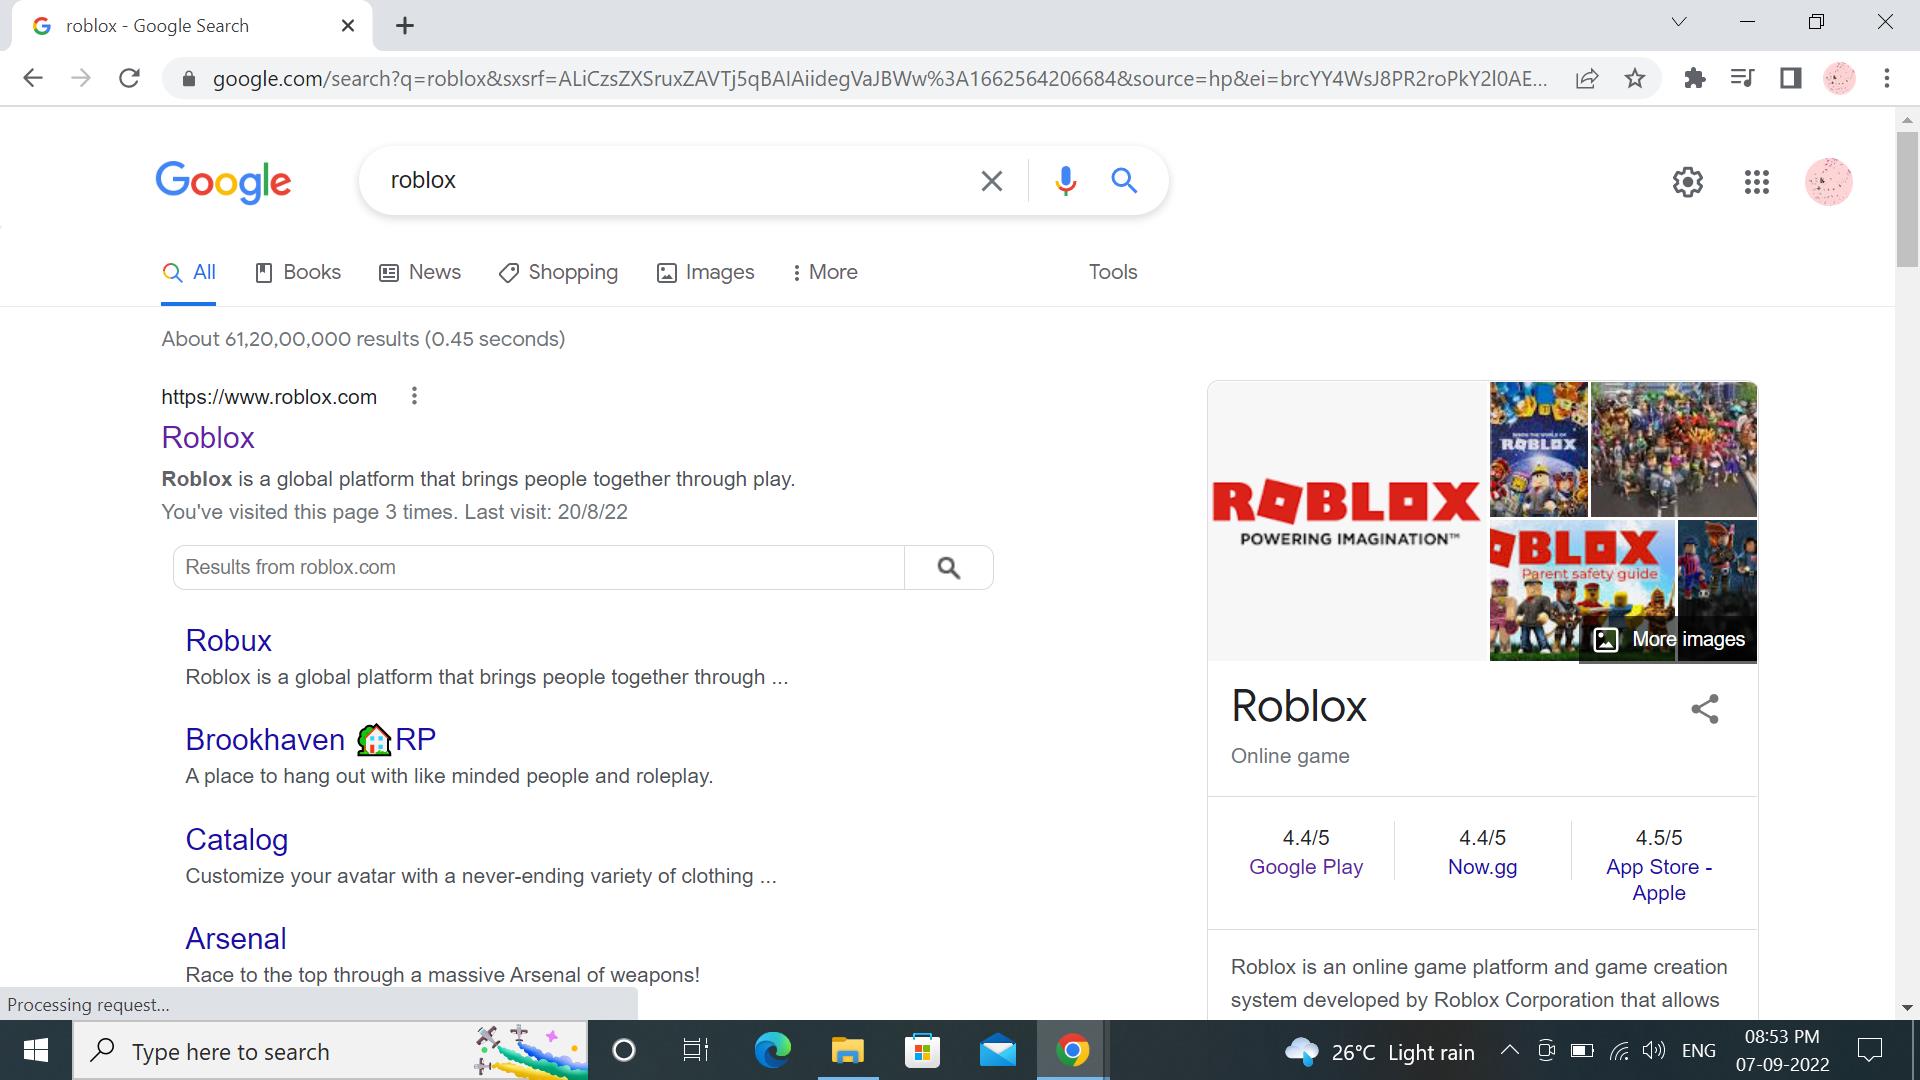
Task: Open Now.gg rating link
Action: (x=1482, y=867)
